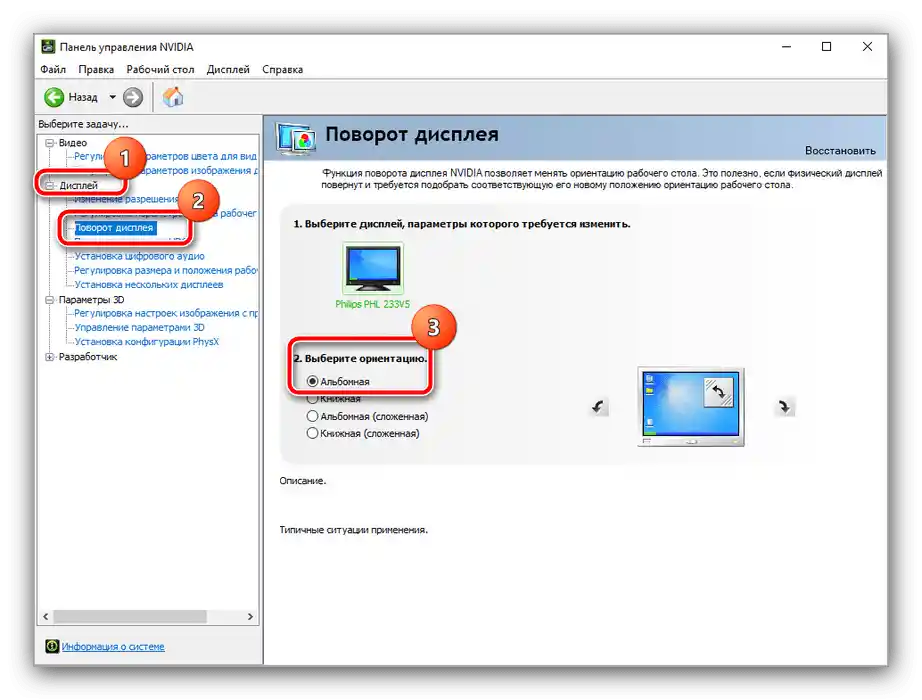Minimize the NVIDIA control panel window
This screenshot has width=922, height=700.
[786, 46]
